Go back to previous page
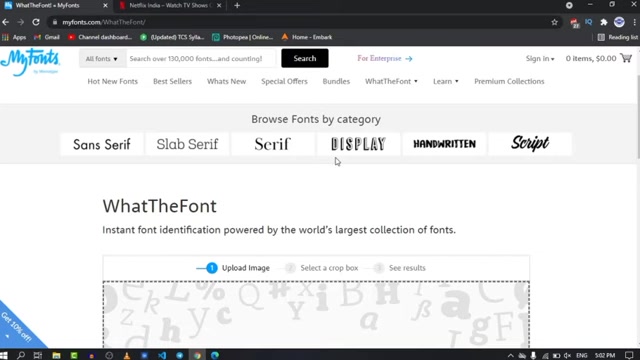 click(x=6, y=22)
